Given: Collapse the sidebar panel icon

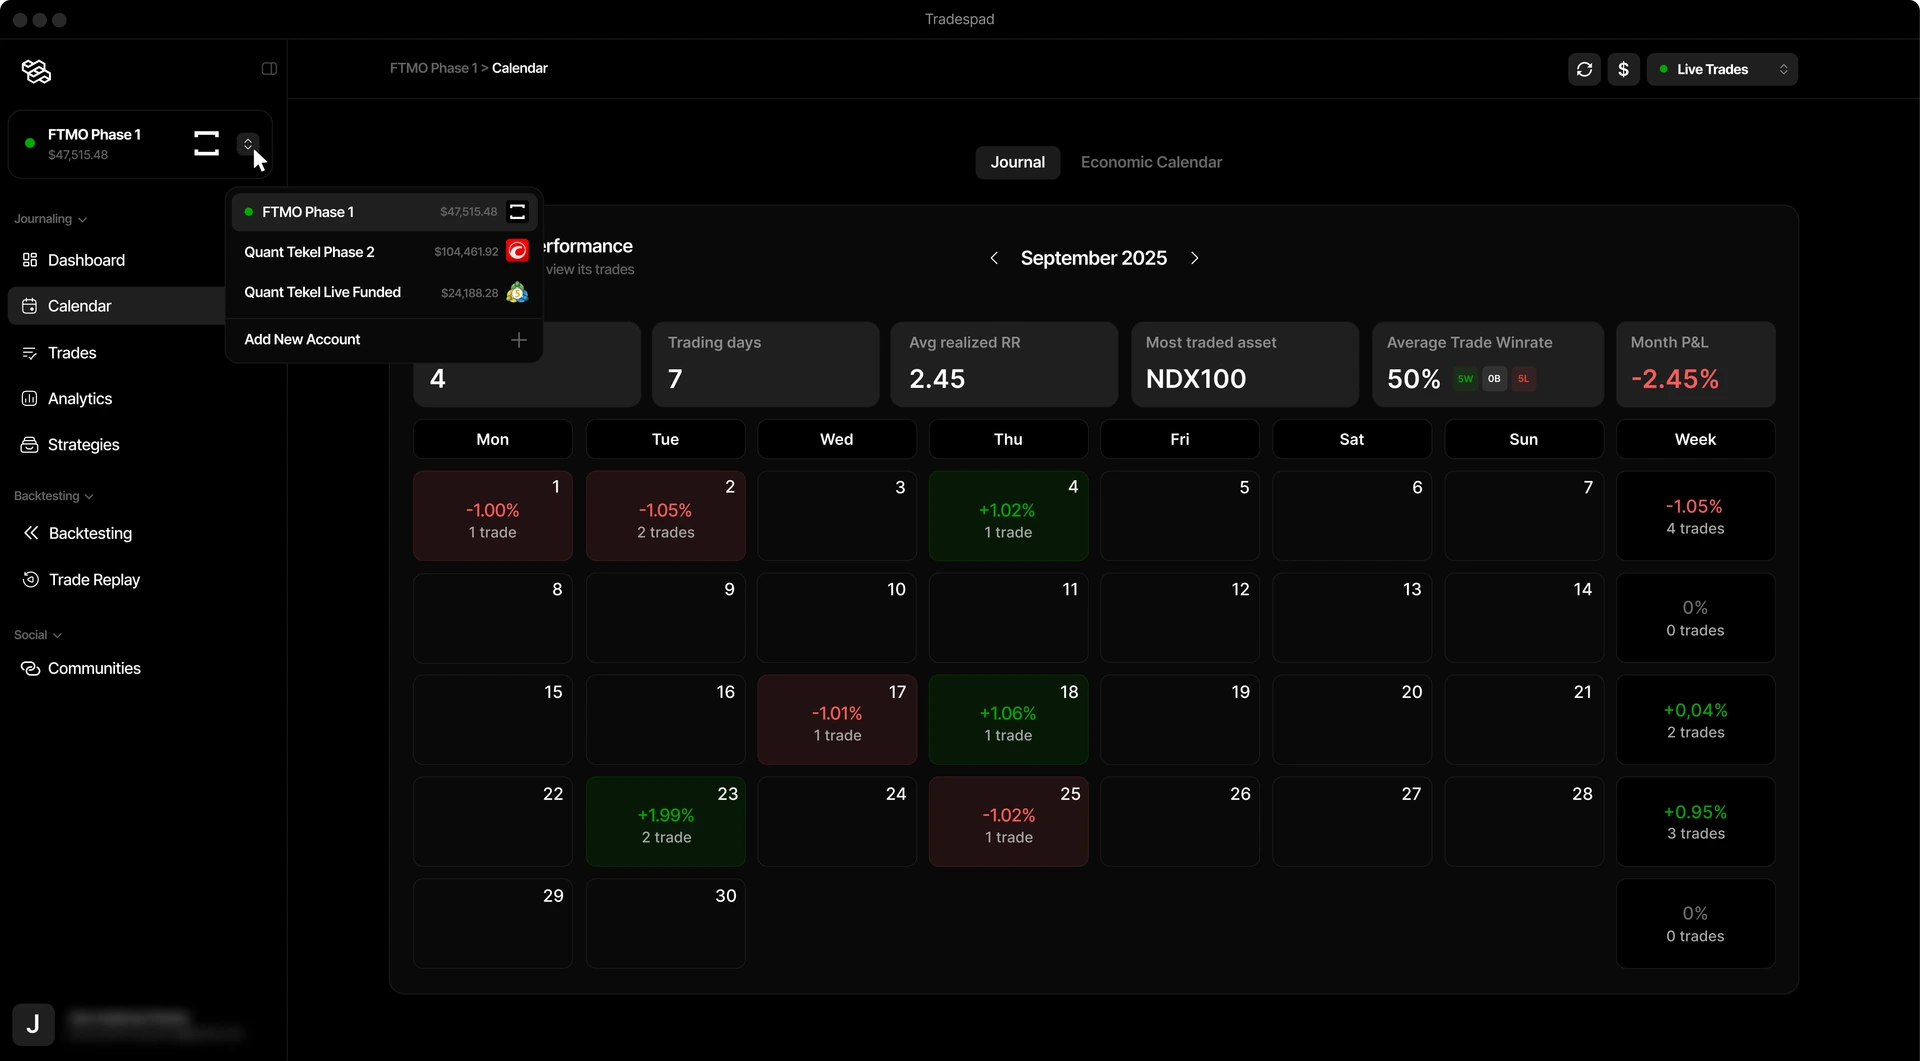Looking at the screenshot, I should [269, 69].
